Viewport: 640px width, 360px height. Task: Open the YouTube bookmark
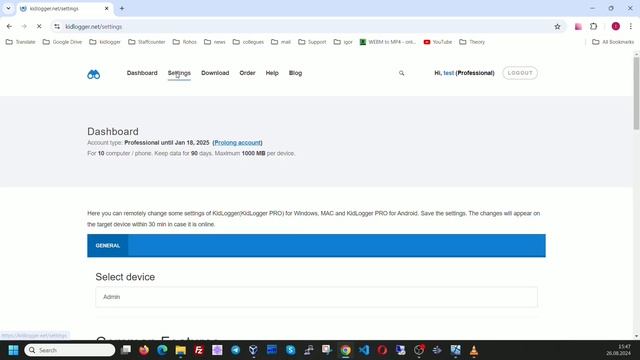[x=438, y=42]
